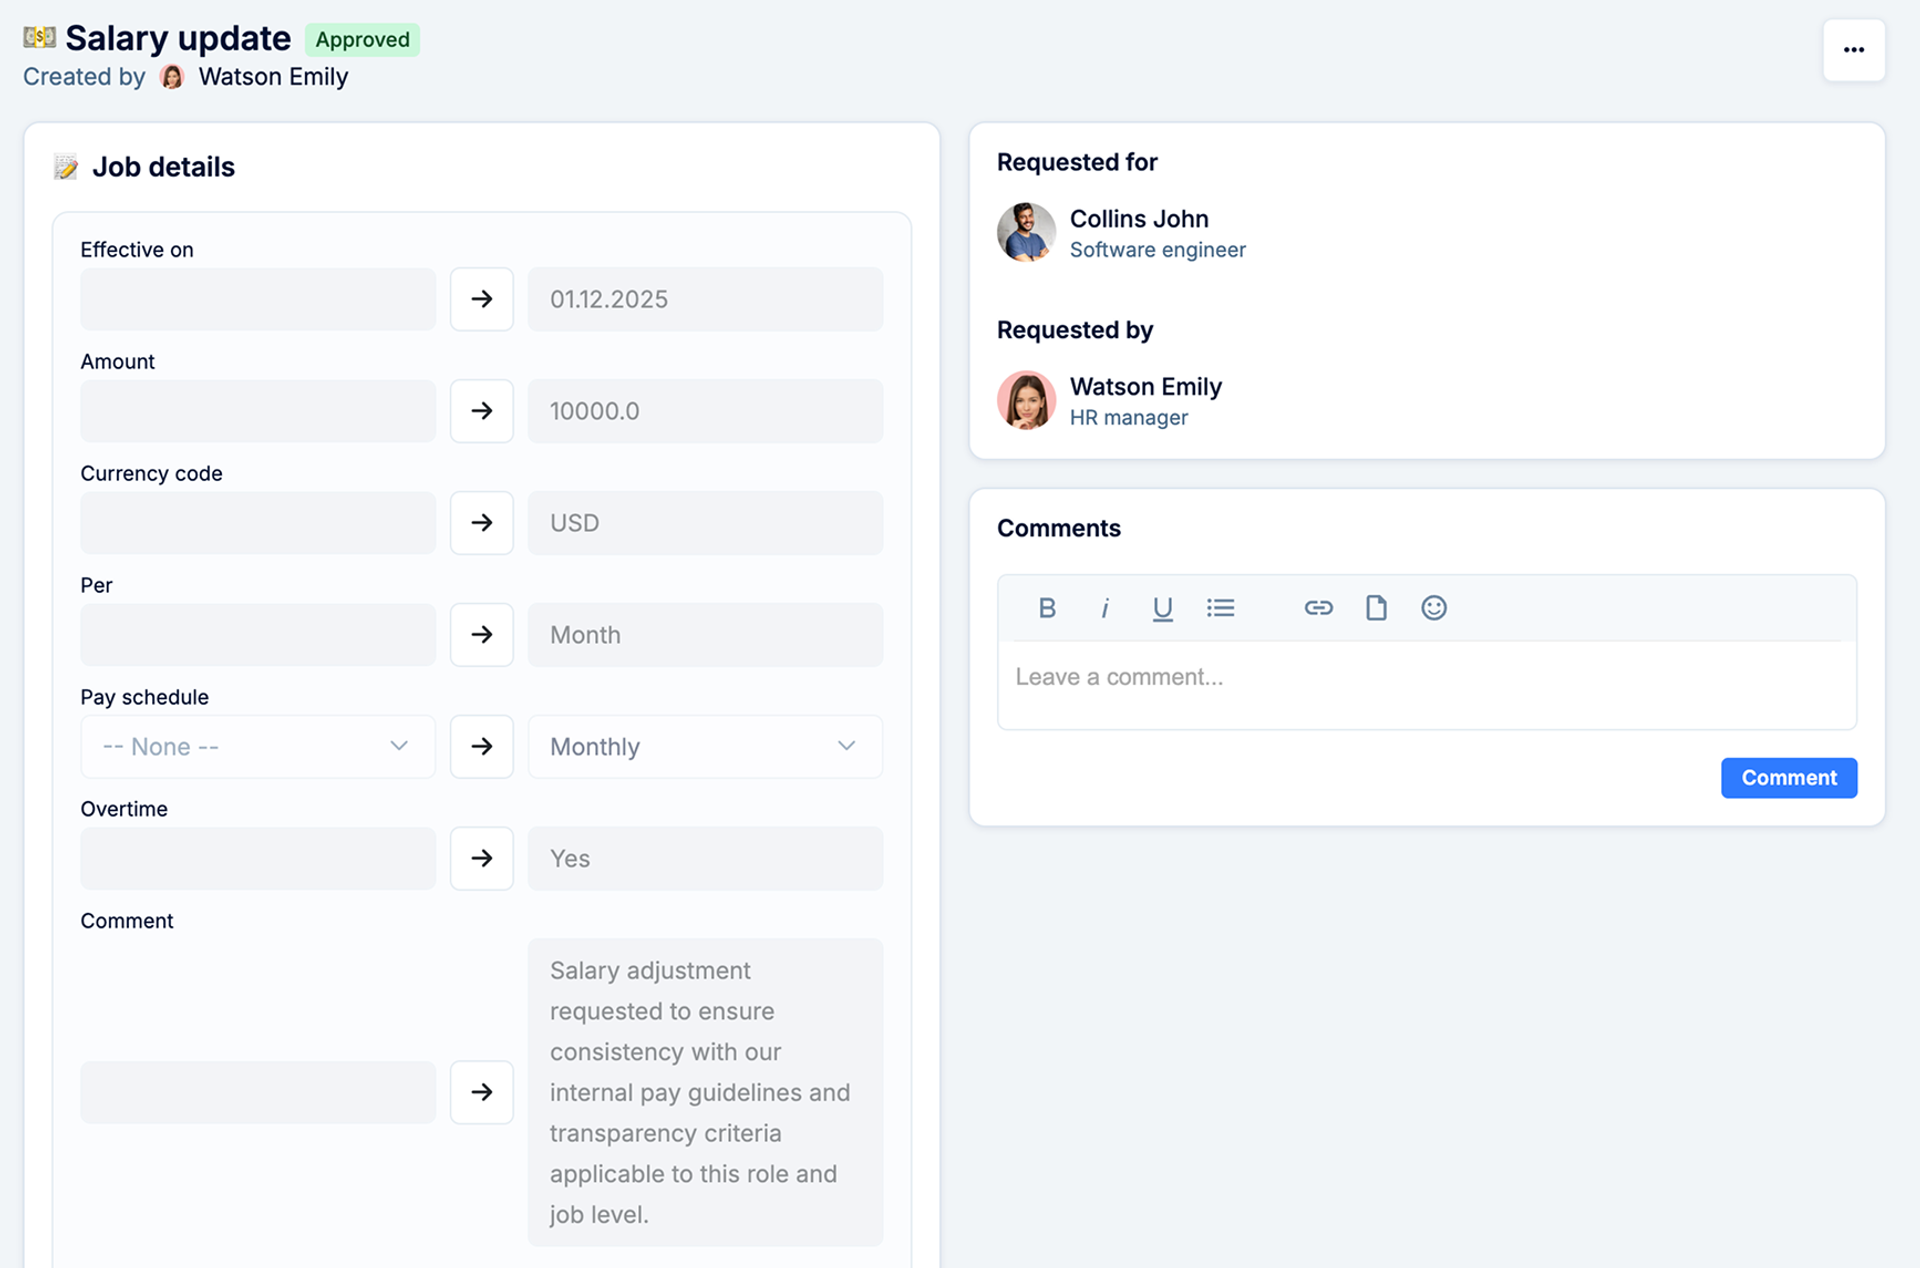Open the '-- None --' pay schedule dropdown
This screenshot has width=1920, height=1268.
click(x=257, y=747)
